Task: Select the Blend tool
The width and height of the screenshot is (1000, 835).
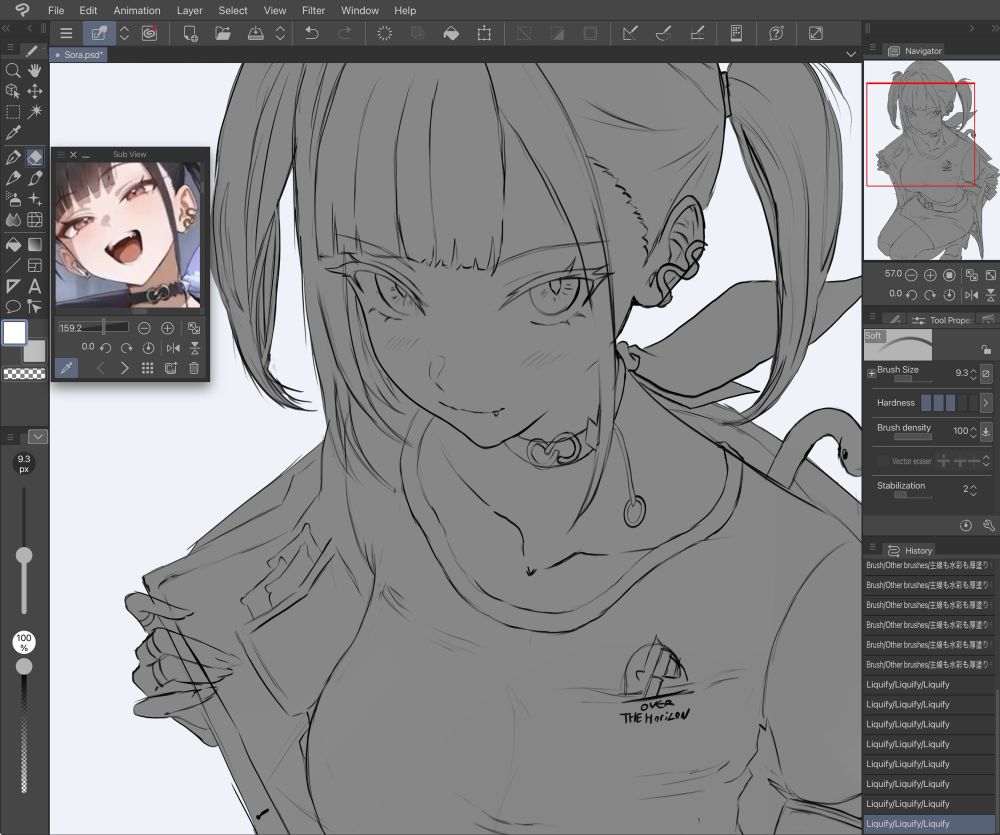Action: [x=13, y=220]
